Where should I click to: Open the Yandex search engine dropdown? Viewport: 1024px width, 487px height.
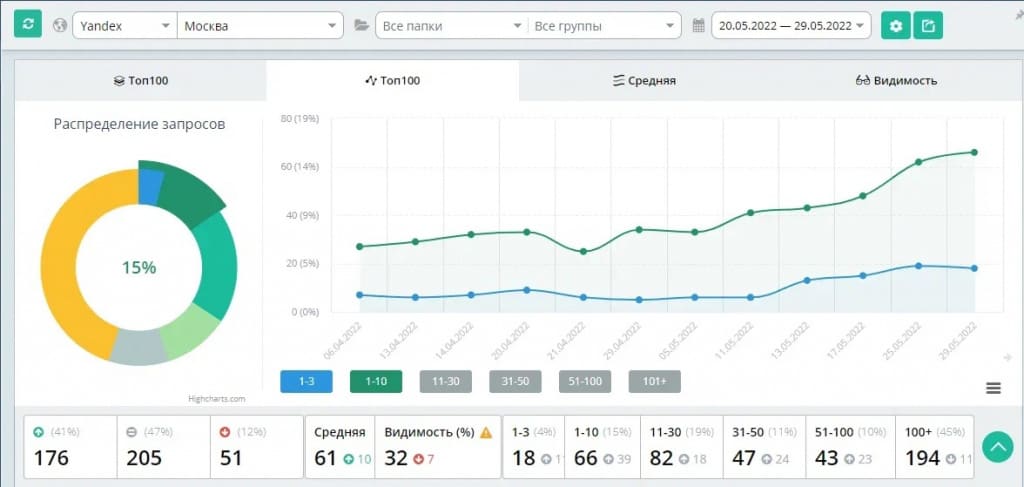pos(125,26)
